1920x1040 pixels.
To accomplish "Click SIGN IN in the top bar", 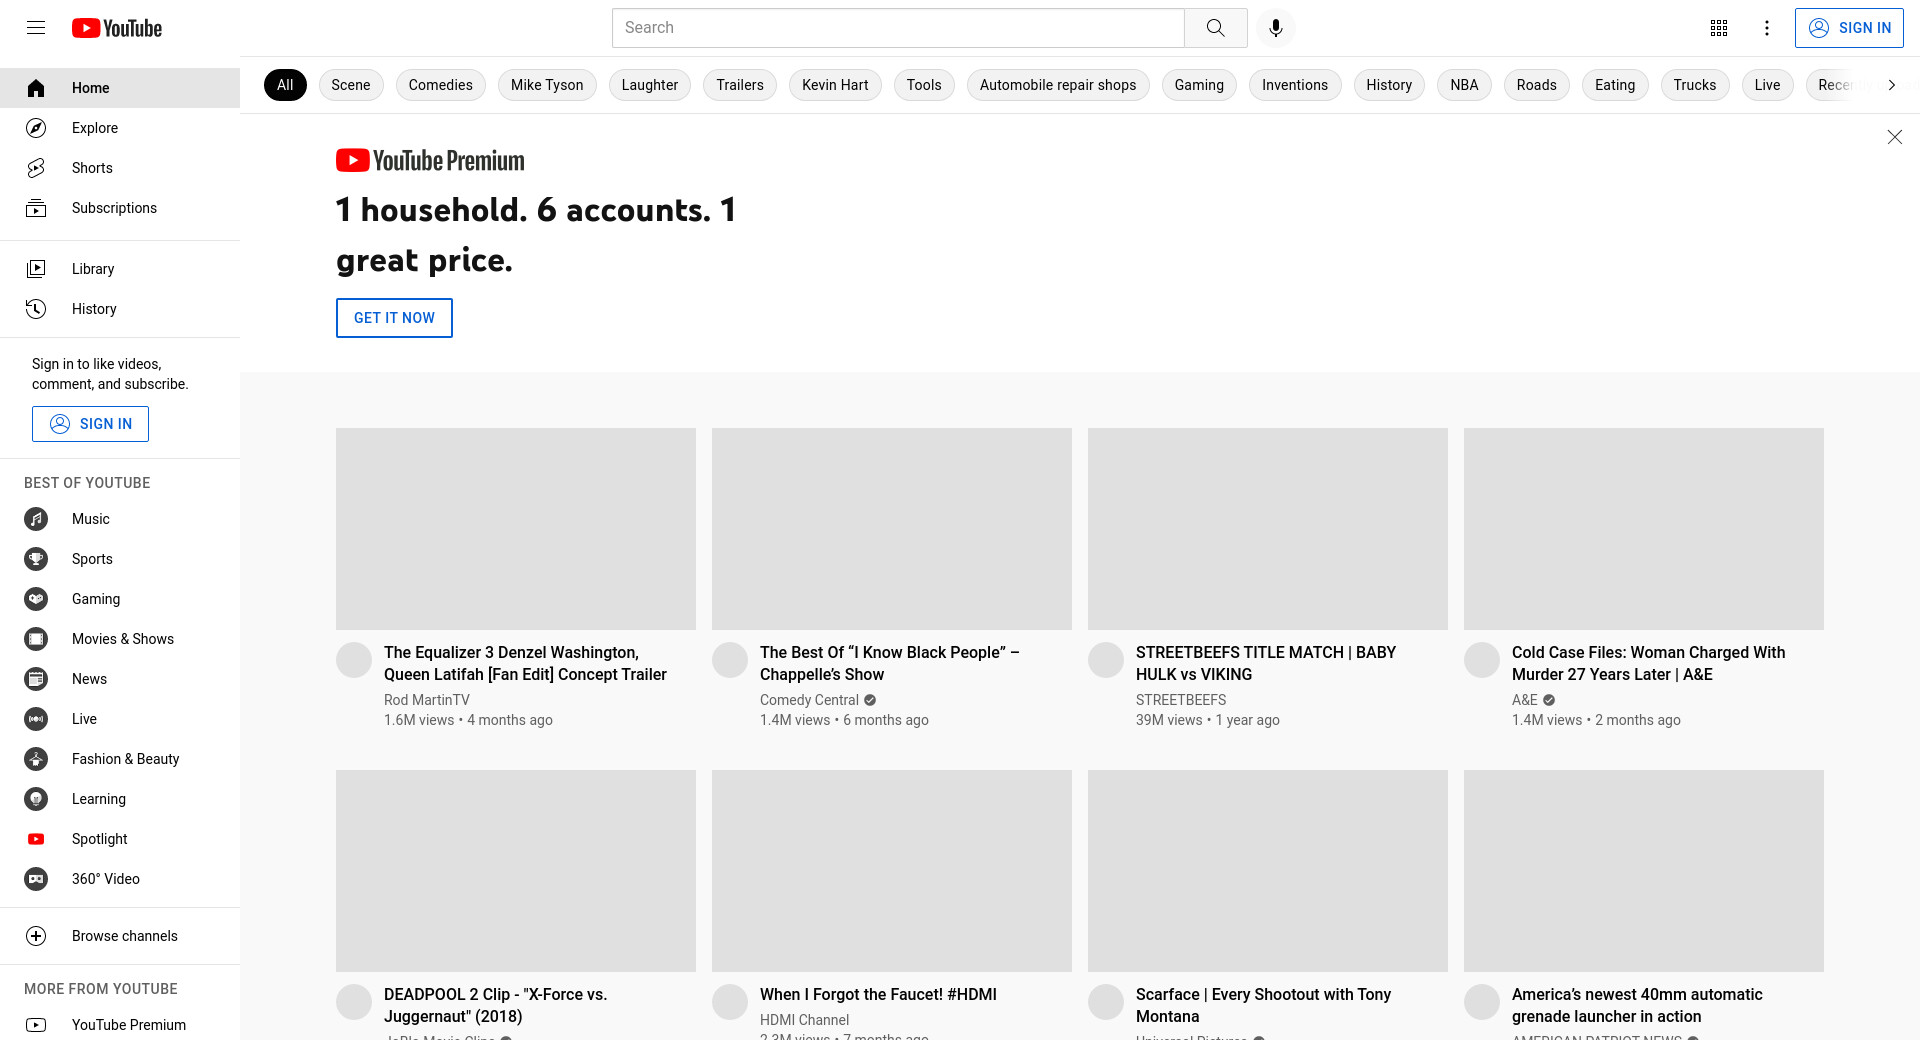I will pyautogui.click(x=1849, y=28).
